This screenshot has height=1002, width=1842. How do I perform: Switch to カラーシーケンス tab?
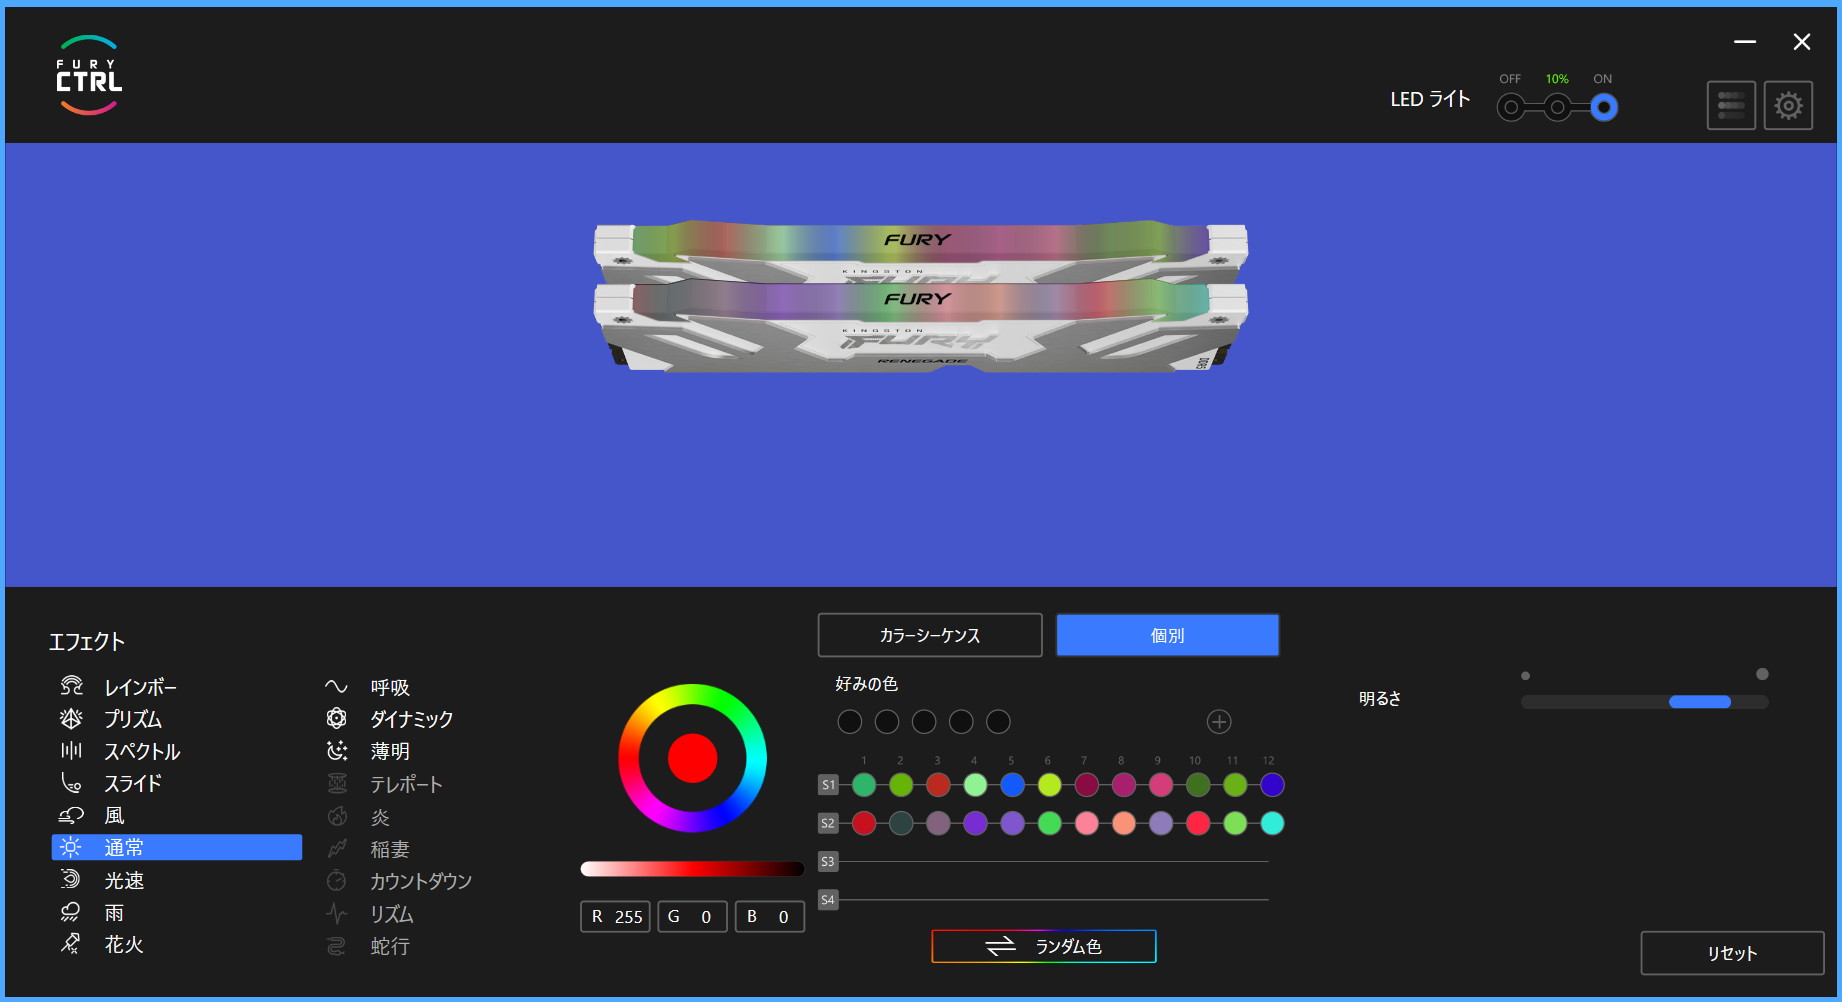tap(930, 635)
